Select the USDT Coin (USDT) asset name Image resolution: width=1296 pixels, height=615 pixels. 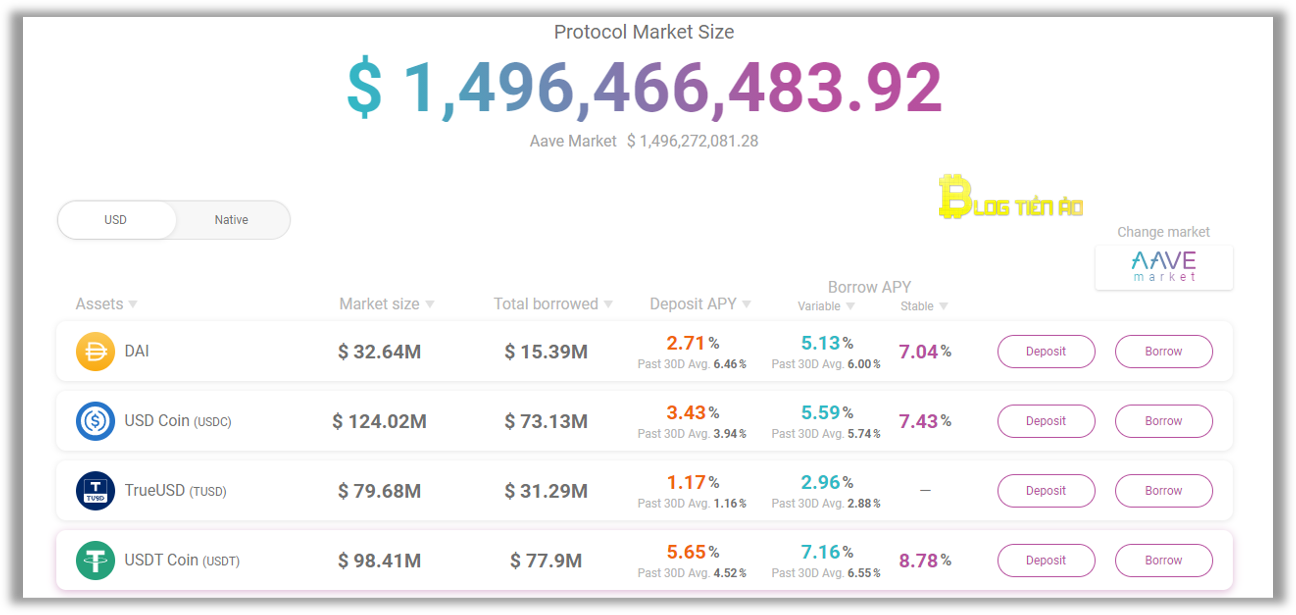182,561
